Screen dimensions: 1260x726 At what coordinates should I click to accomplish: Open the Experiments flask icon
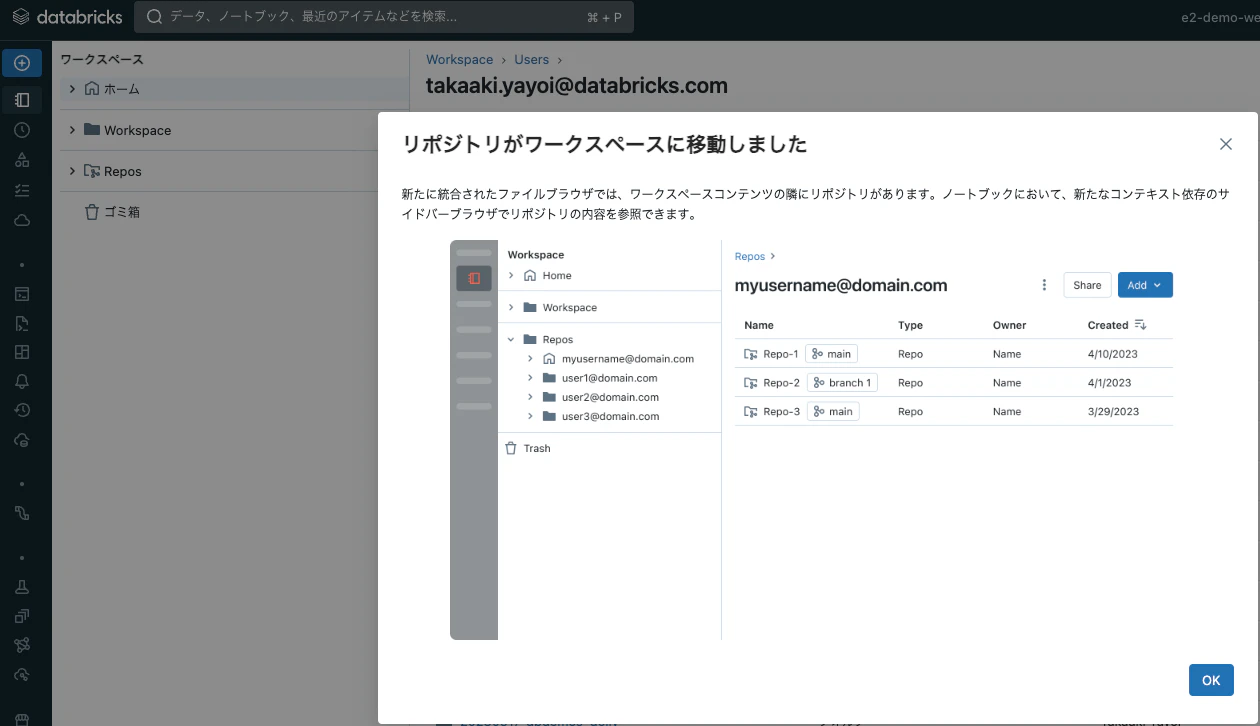point(22,587)
